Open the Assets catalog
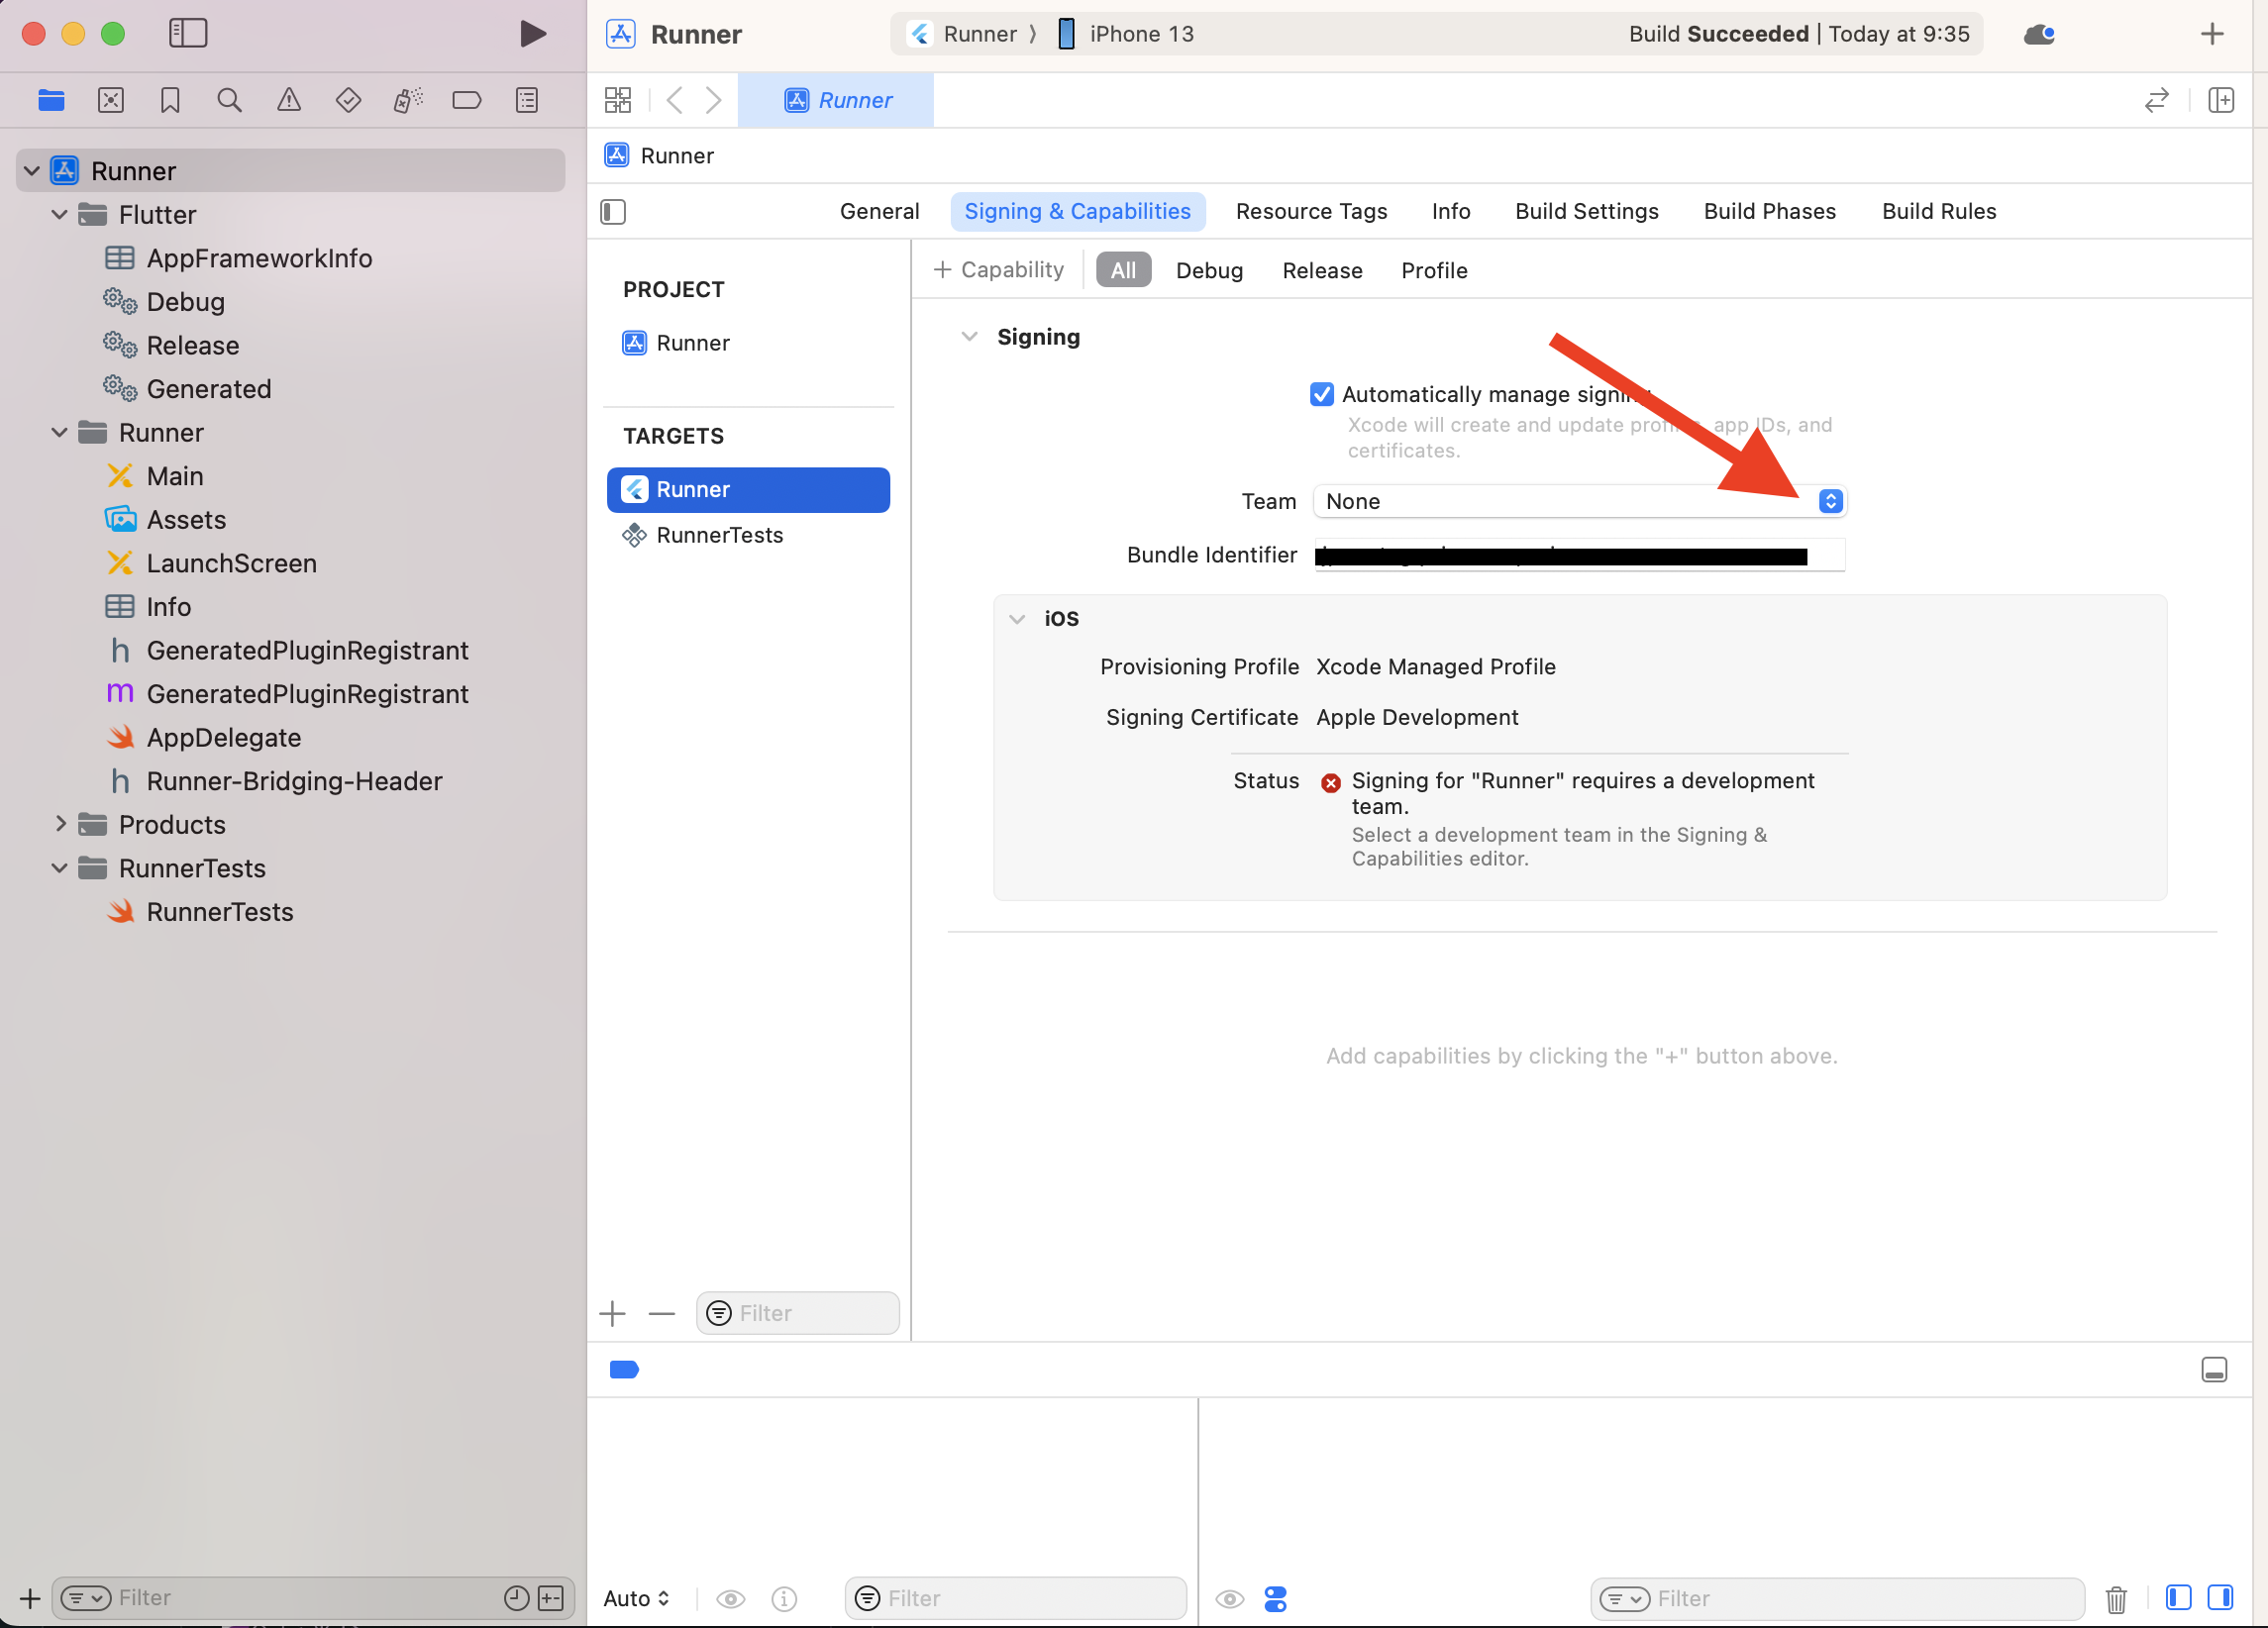 186,520
